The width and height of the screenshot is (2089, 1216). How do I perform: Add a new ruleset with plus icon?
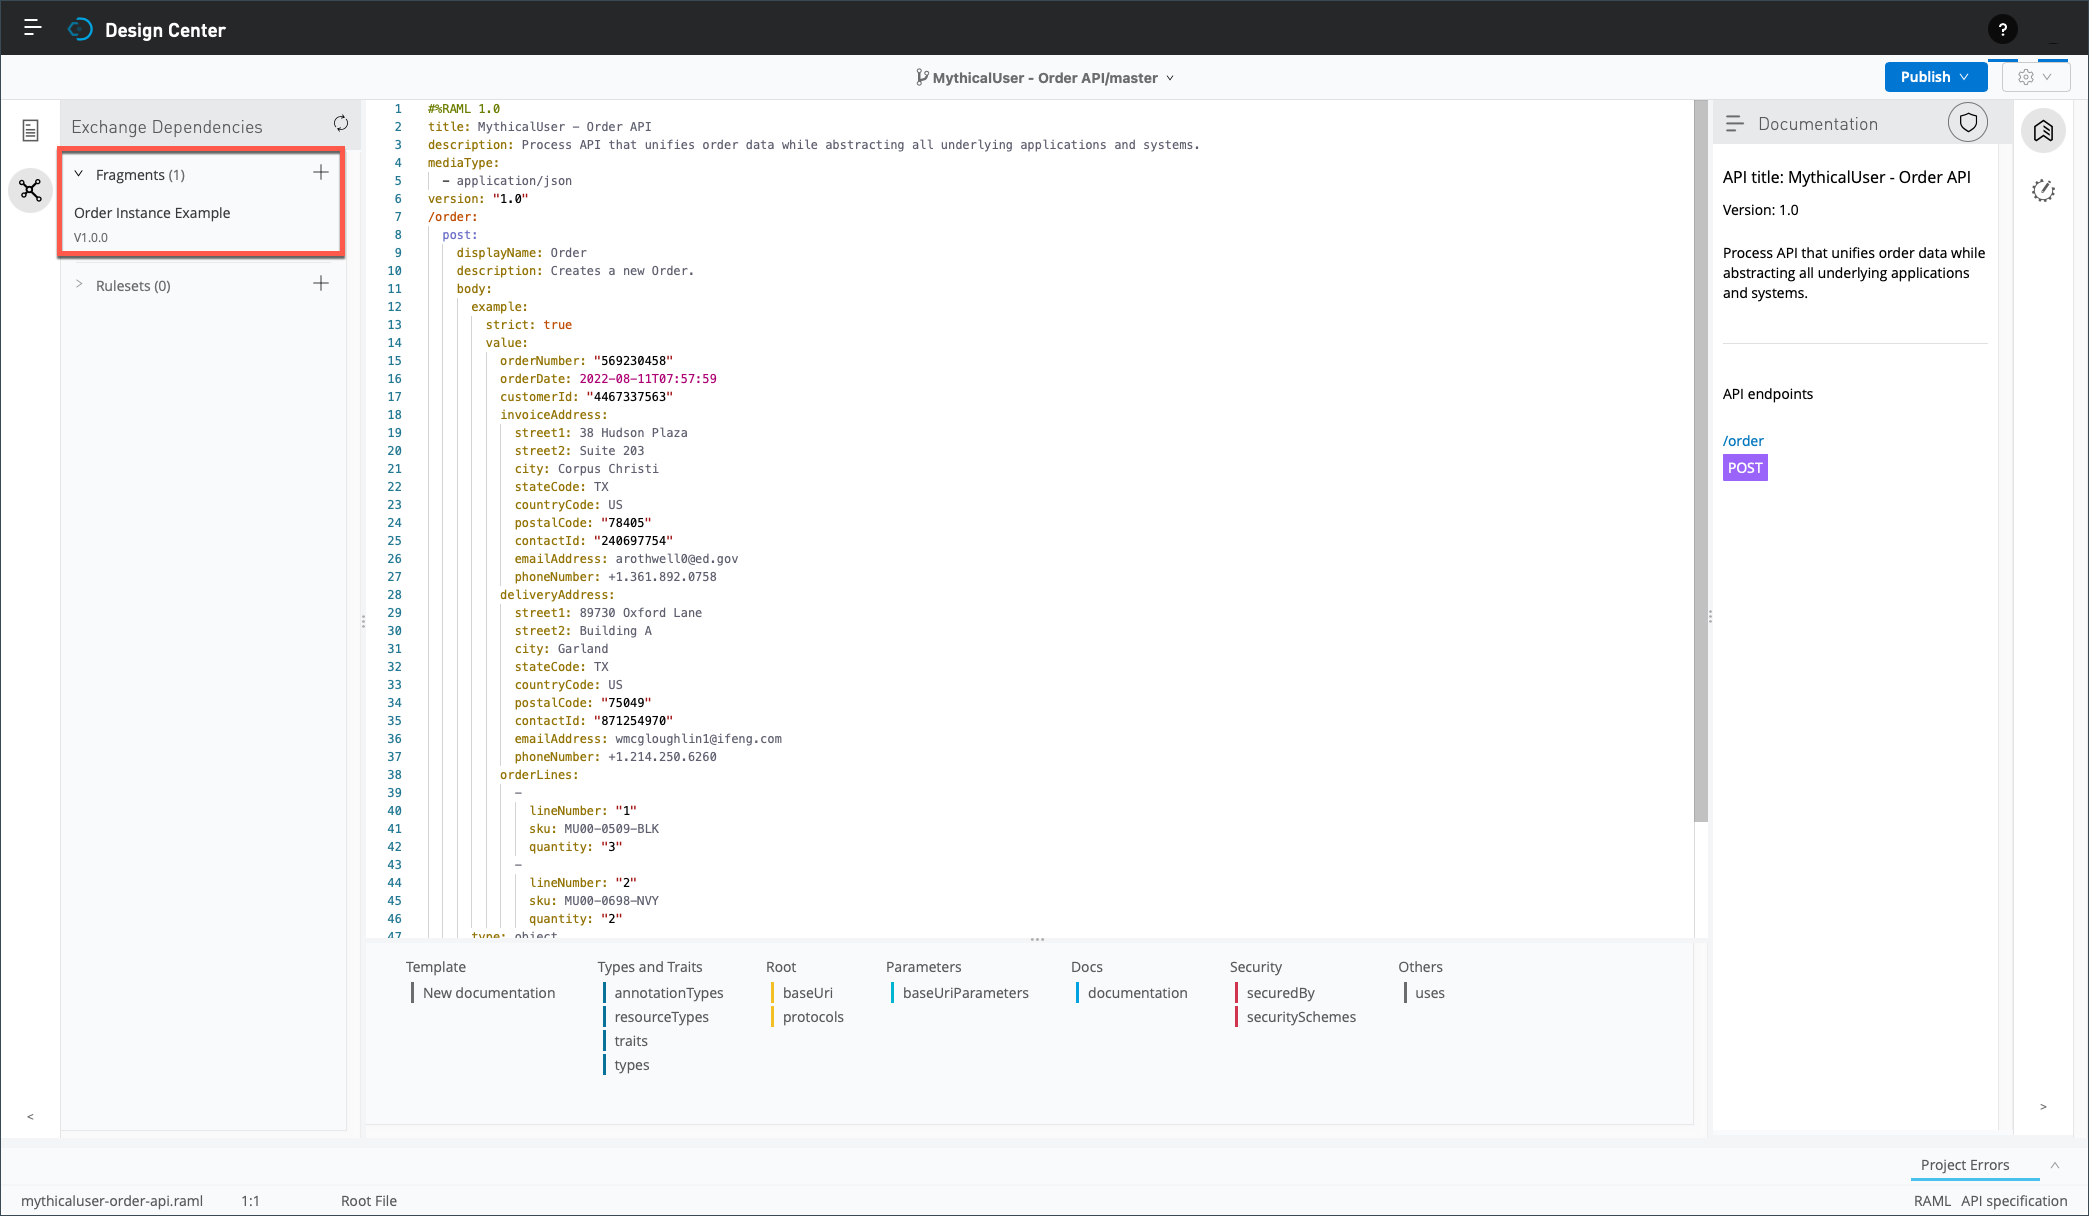tap(321, 284)
